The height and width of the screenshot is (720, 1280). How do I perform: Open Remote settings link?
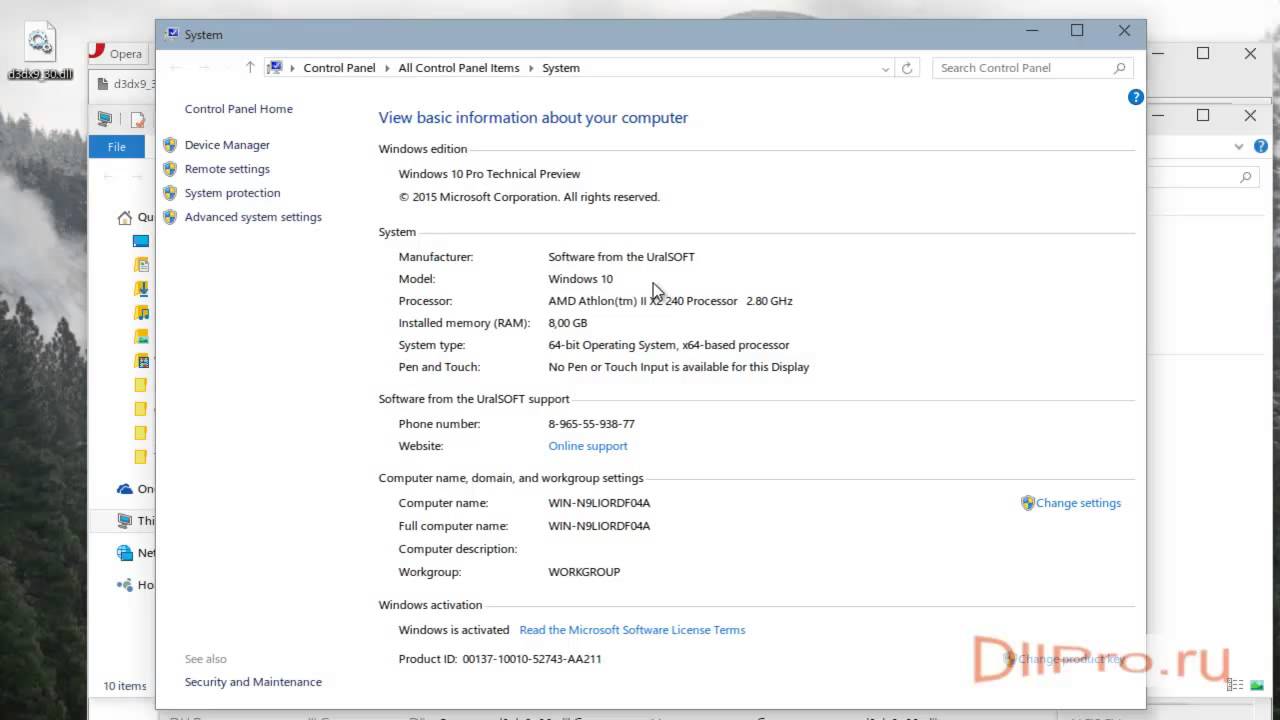227,169
